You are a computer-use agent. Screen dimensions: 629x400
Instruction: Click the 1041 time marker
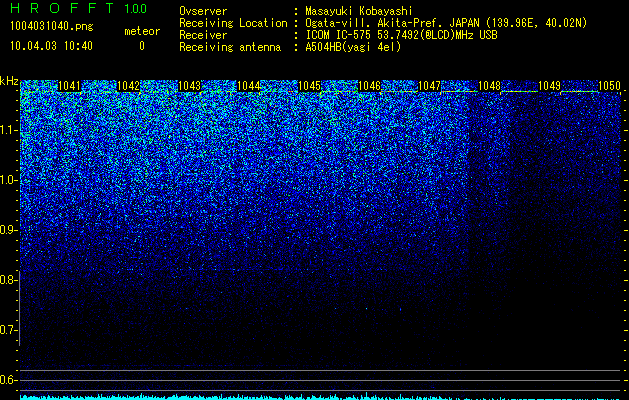pyautogui.click(x=69, y=86)
